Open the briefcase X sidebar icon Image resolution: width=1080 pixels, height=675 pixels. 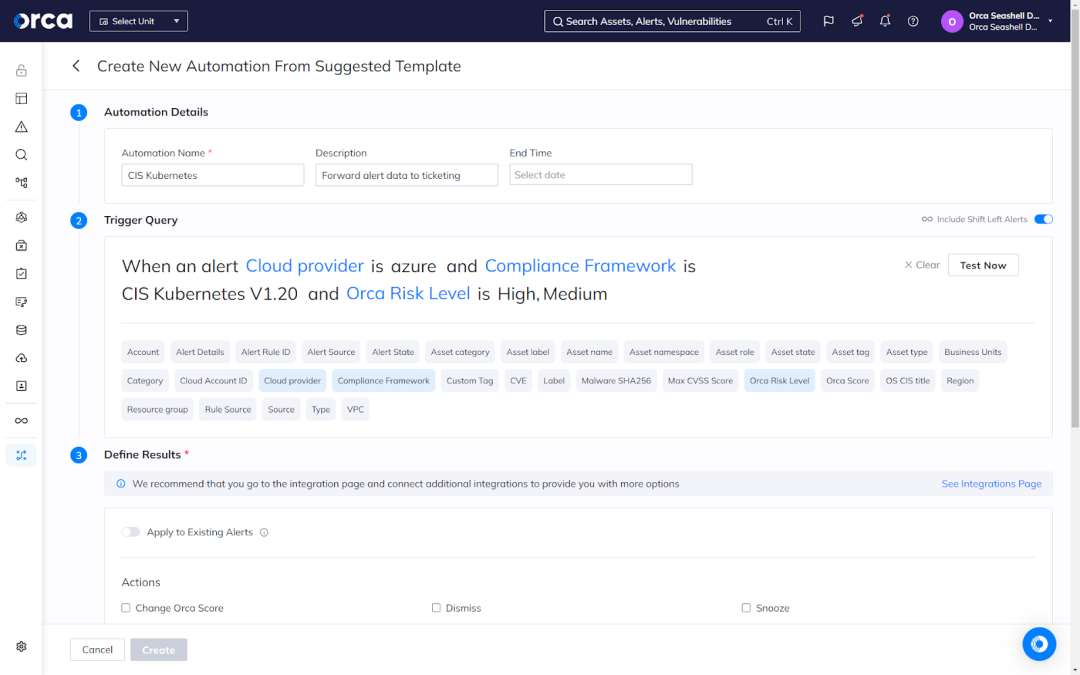pos(21,245)
